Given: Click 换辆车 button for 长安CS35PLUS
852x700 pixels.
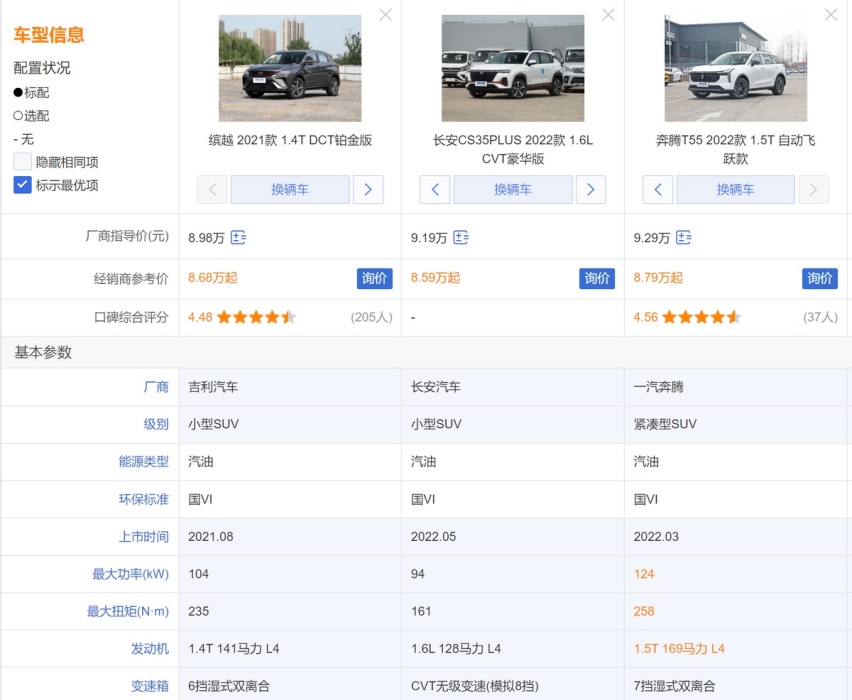Looking at the screenshot, I should click(x=513, y=190).
